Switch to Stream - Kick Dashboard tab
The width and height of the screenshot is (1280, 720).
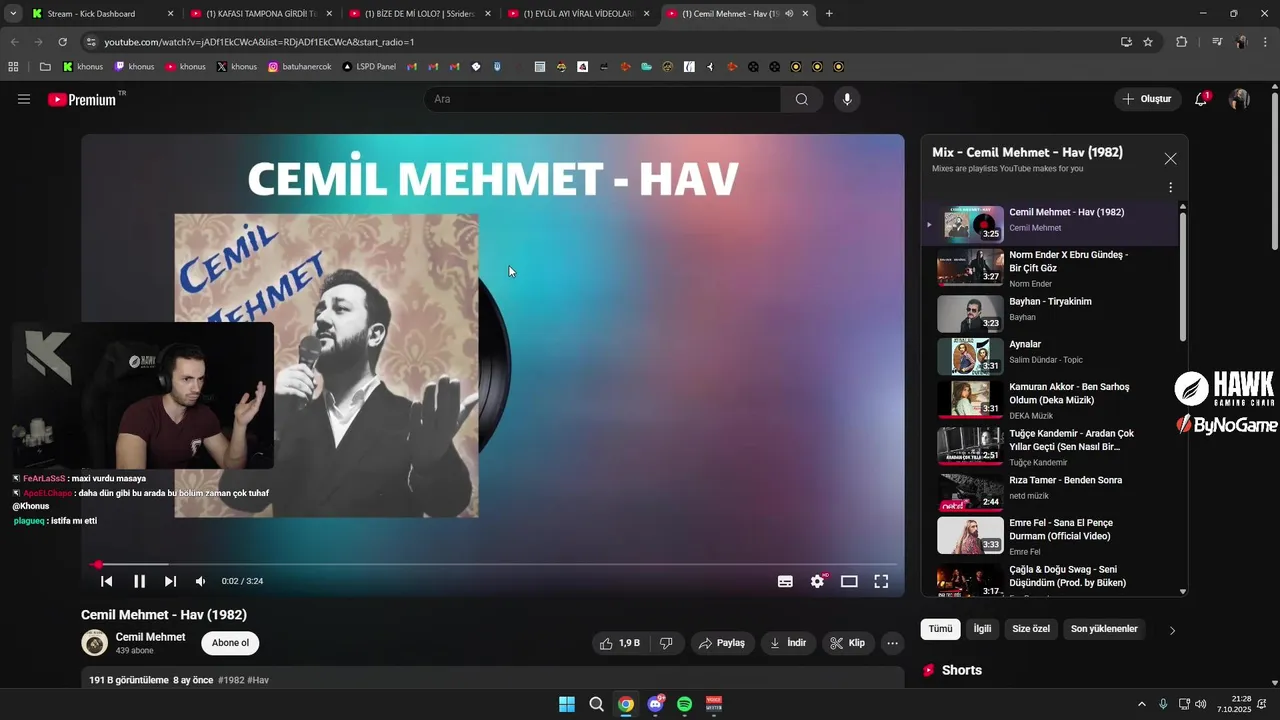coord(103,14)
